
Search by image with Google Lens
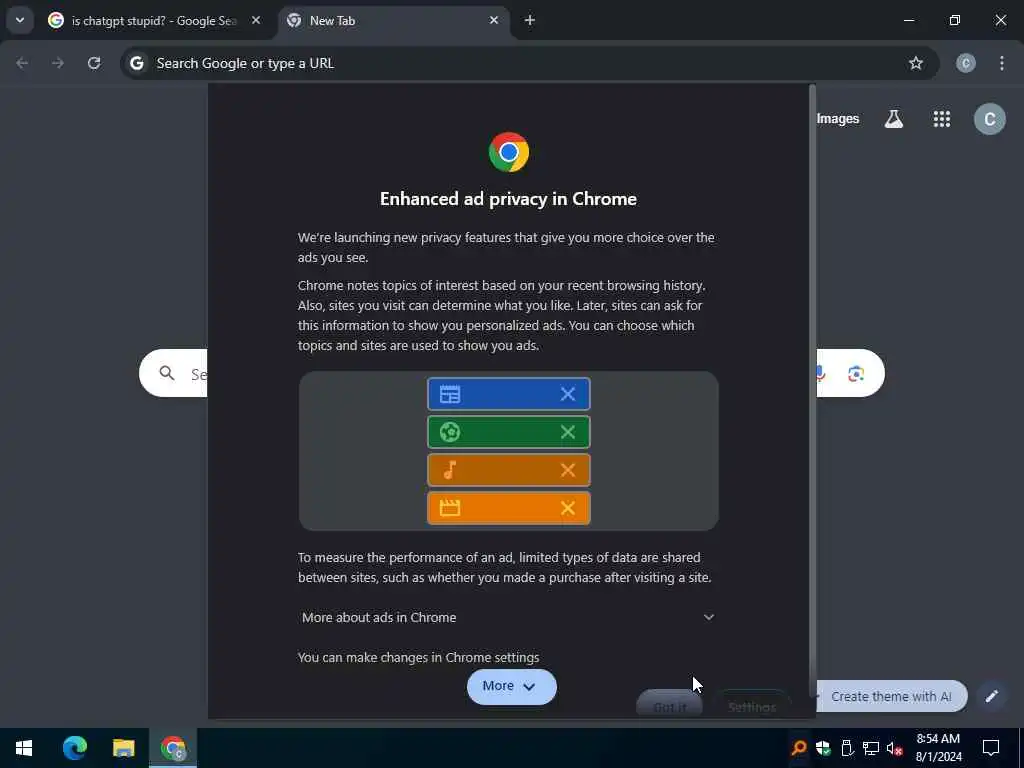(x=856, y=374)
